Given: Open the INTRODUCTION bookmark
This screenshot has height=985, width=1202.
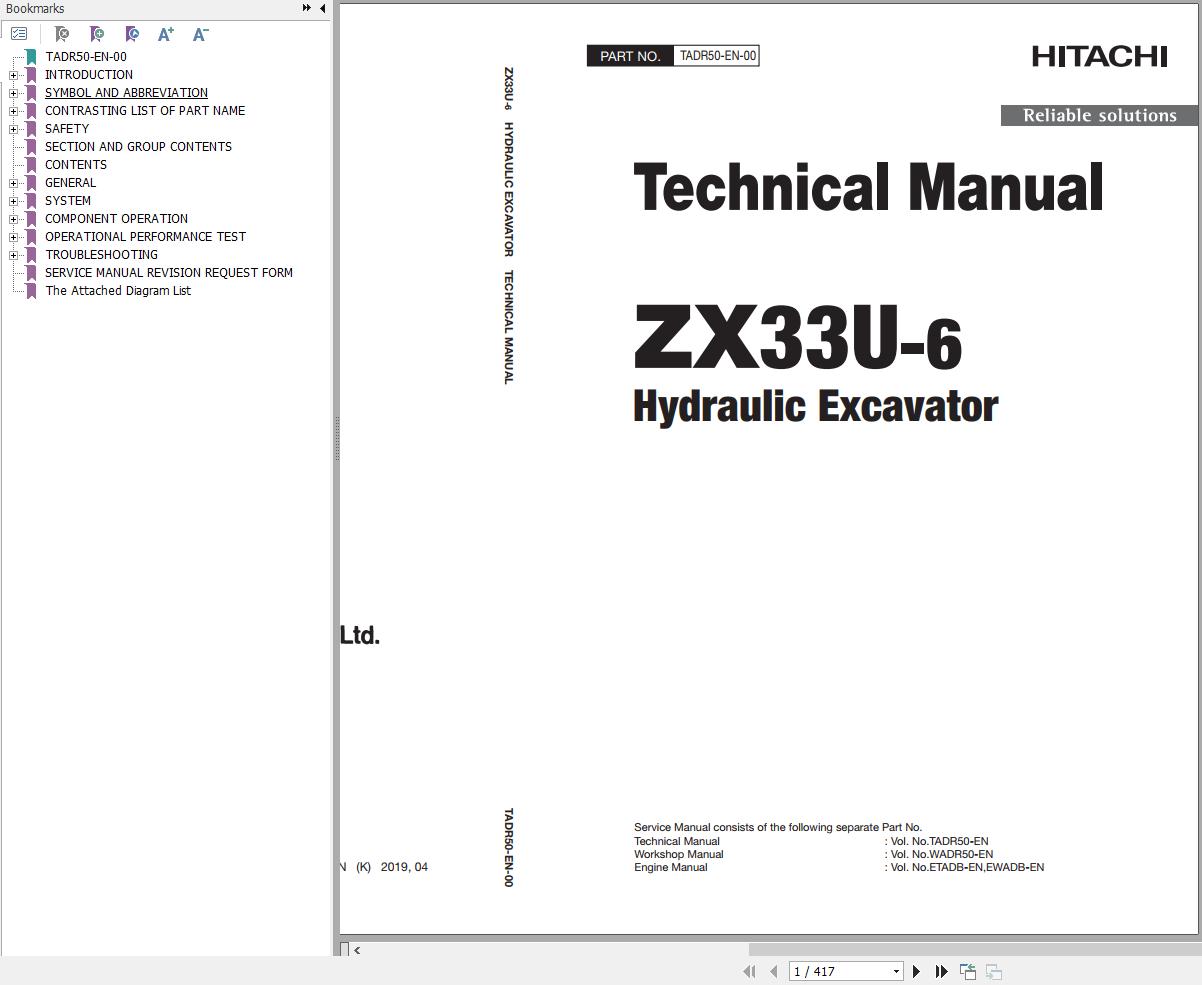Looking at the screenshot, I should pyautogui.click(x=89, y=75).
